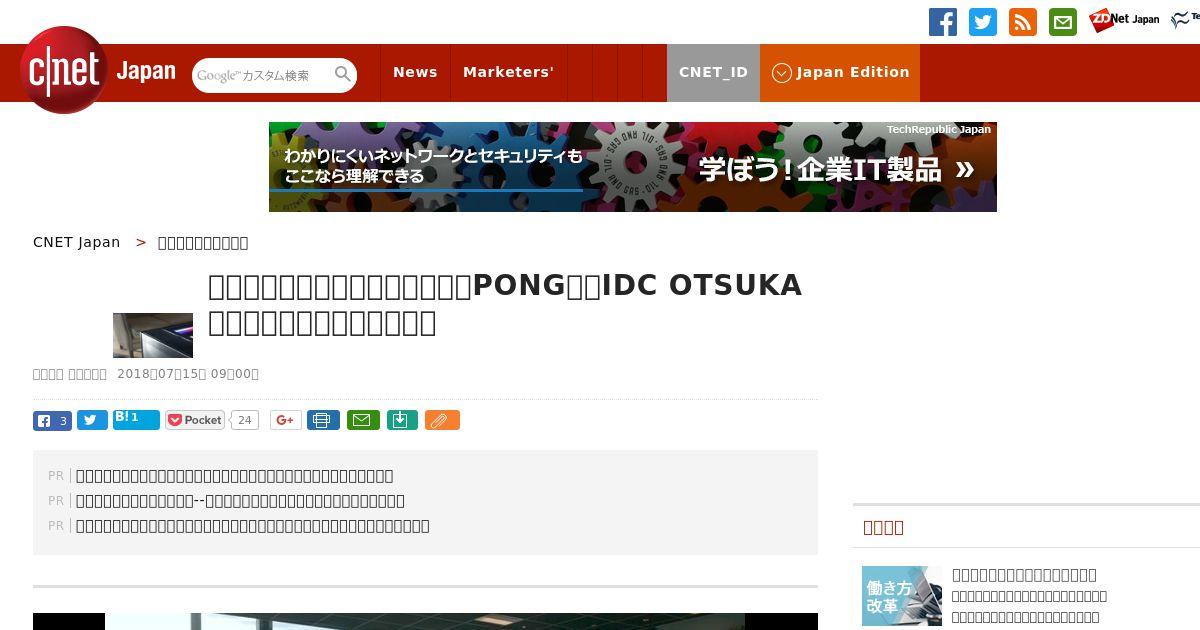Go to home via the CNET Japan logo

(97, 71)
